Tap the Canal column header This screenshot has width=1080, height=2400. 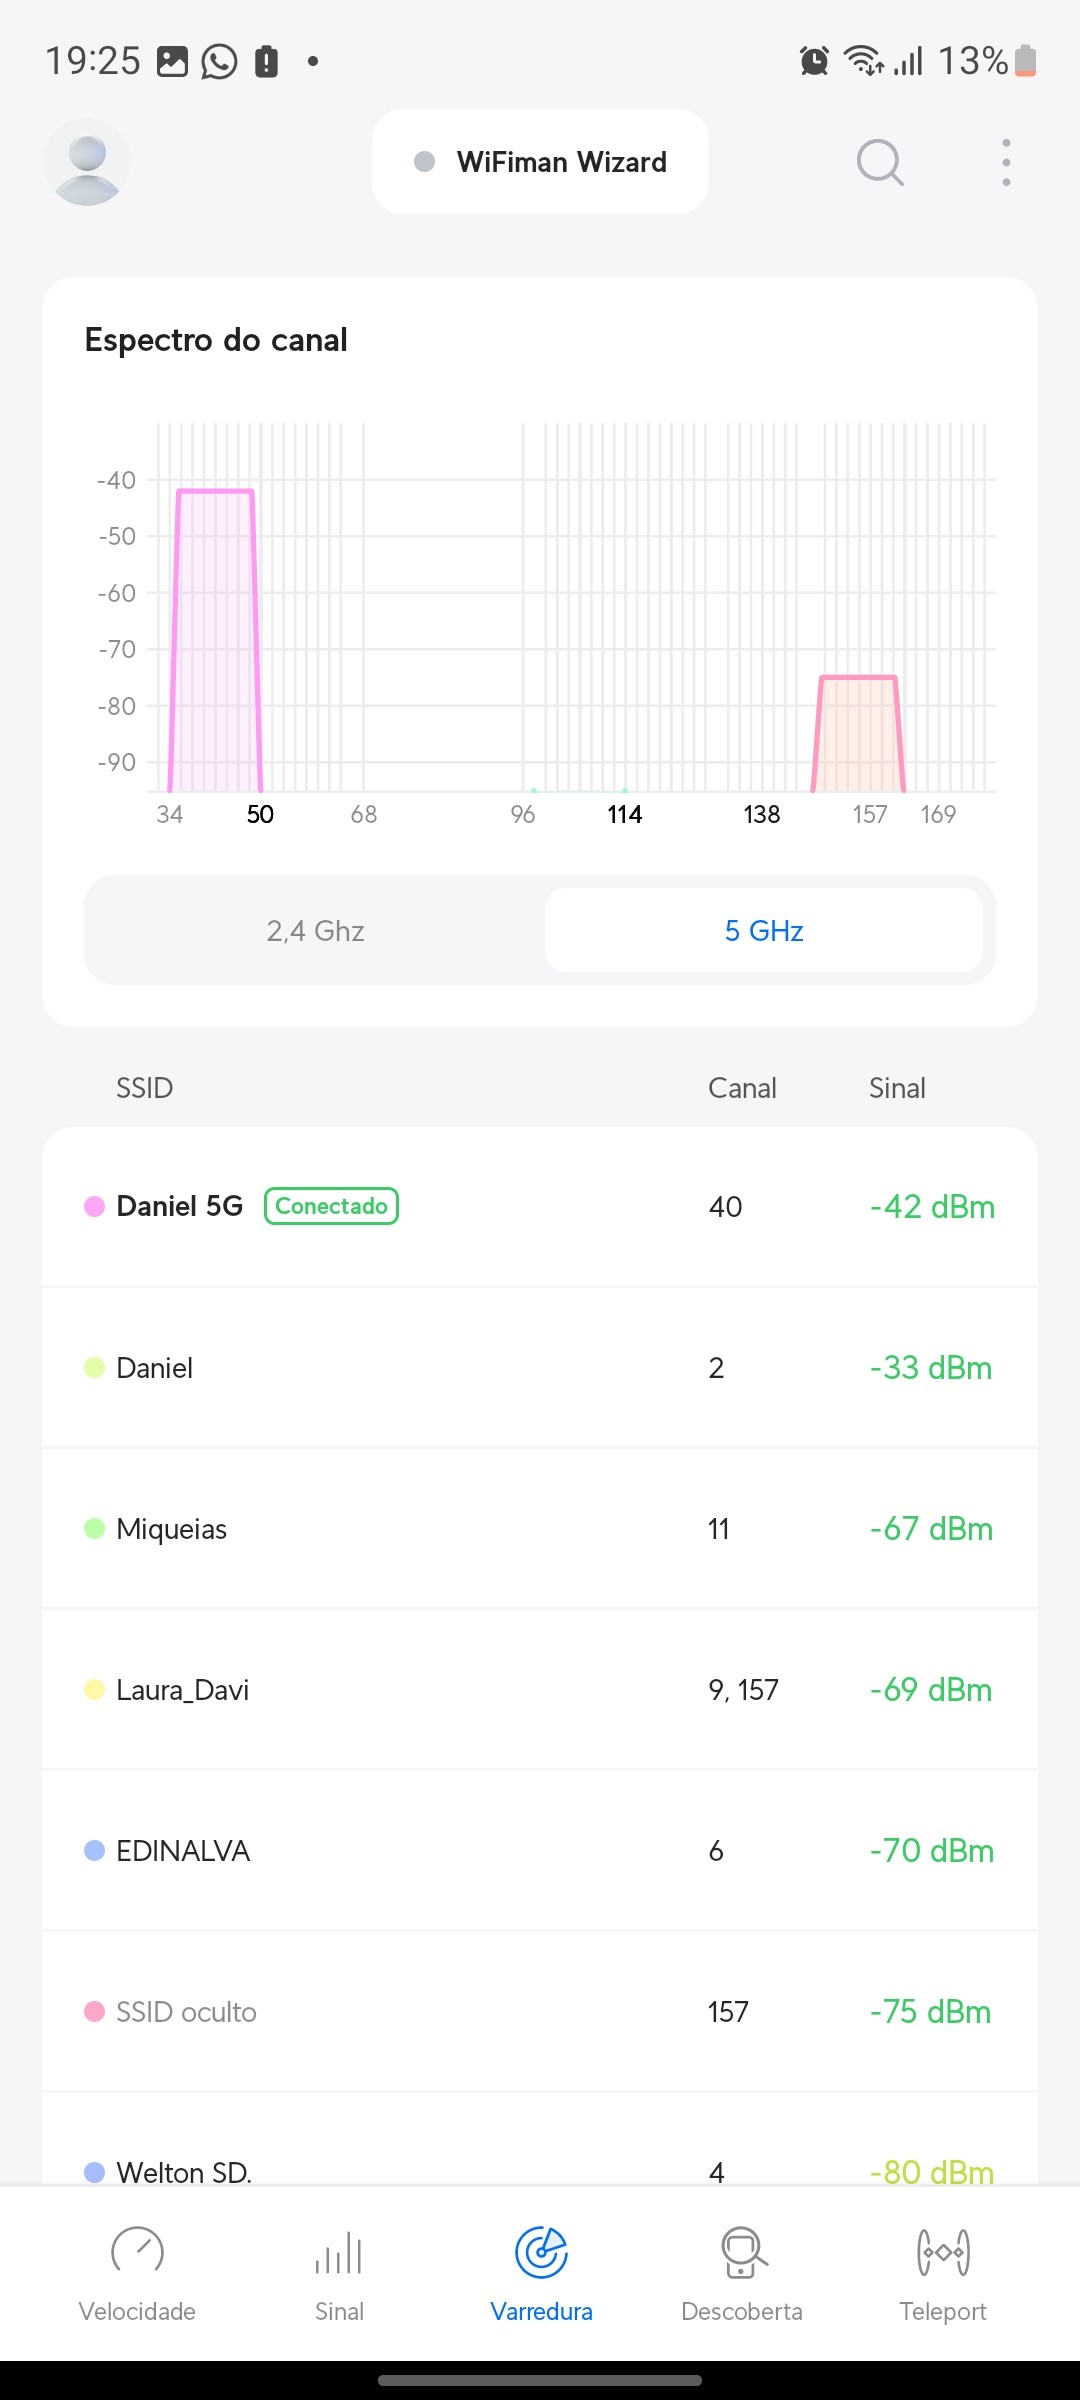[742, 1088]
